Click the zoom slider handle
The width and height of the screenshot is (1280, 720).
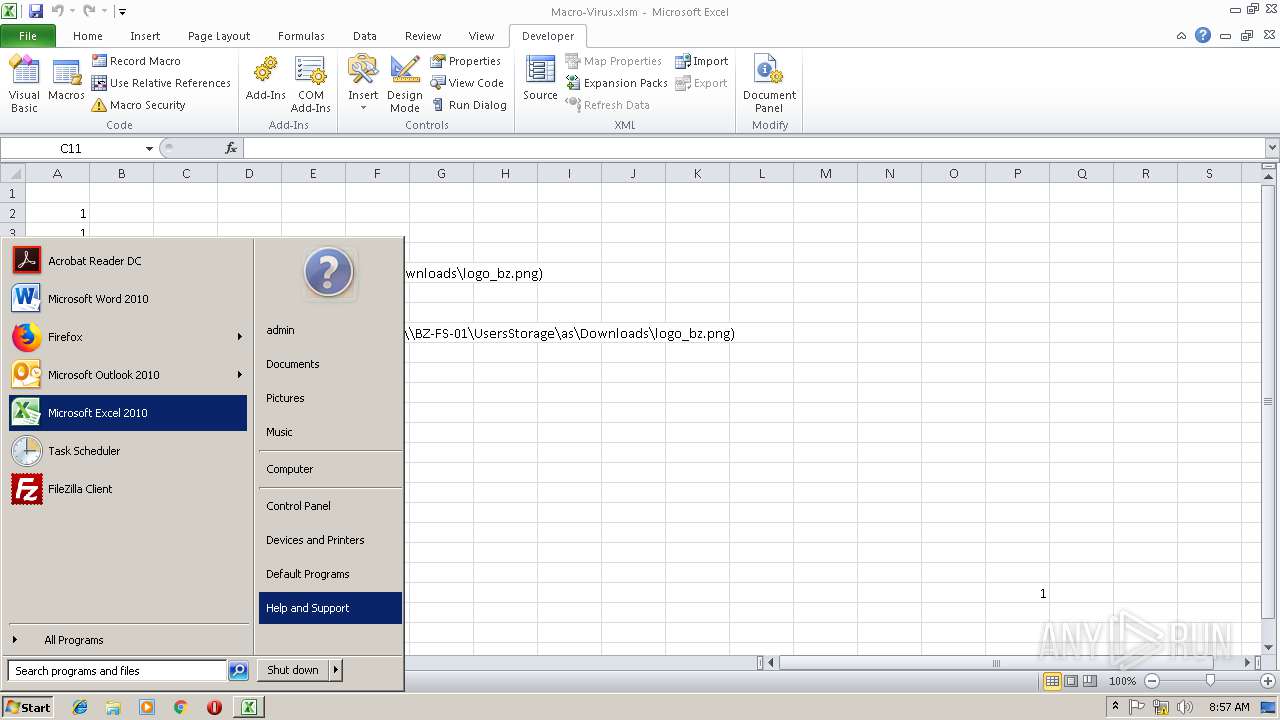pos(1210,681)
